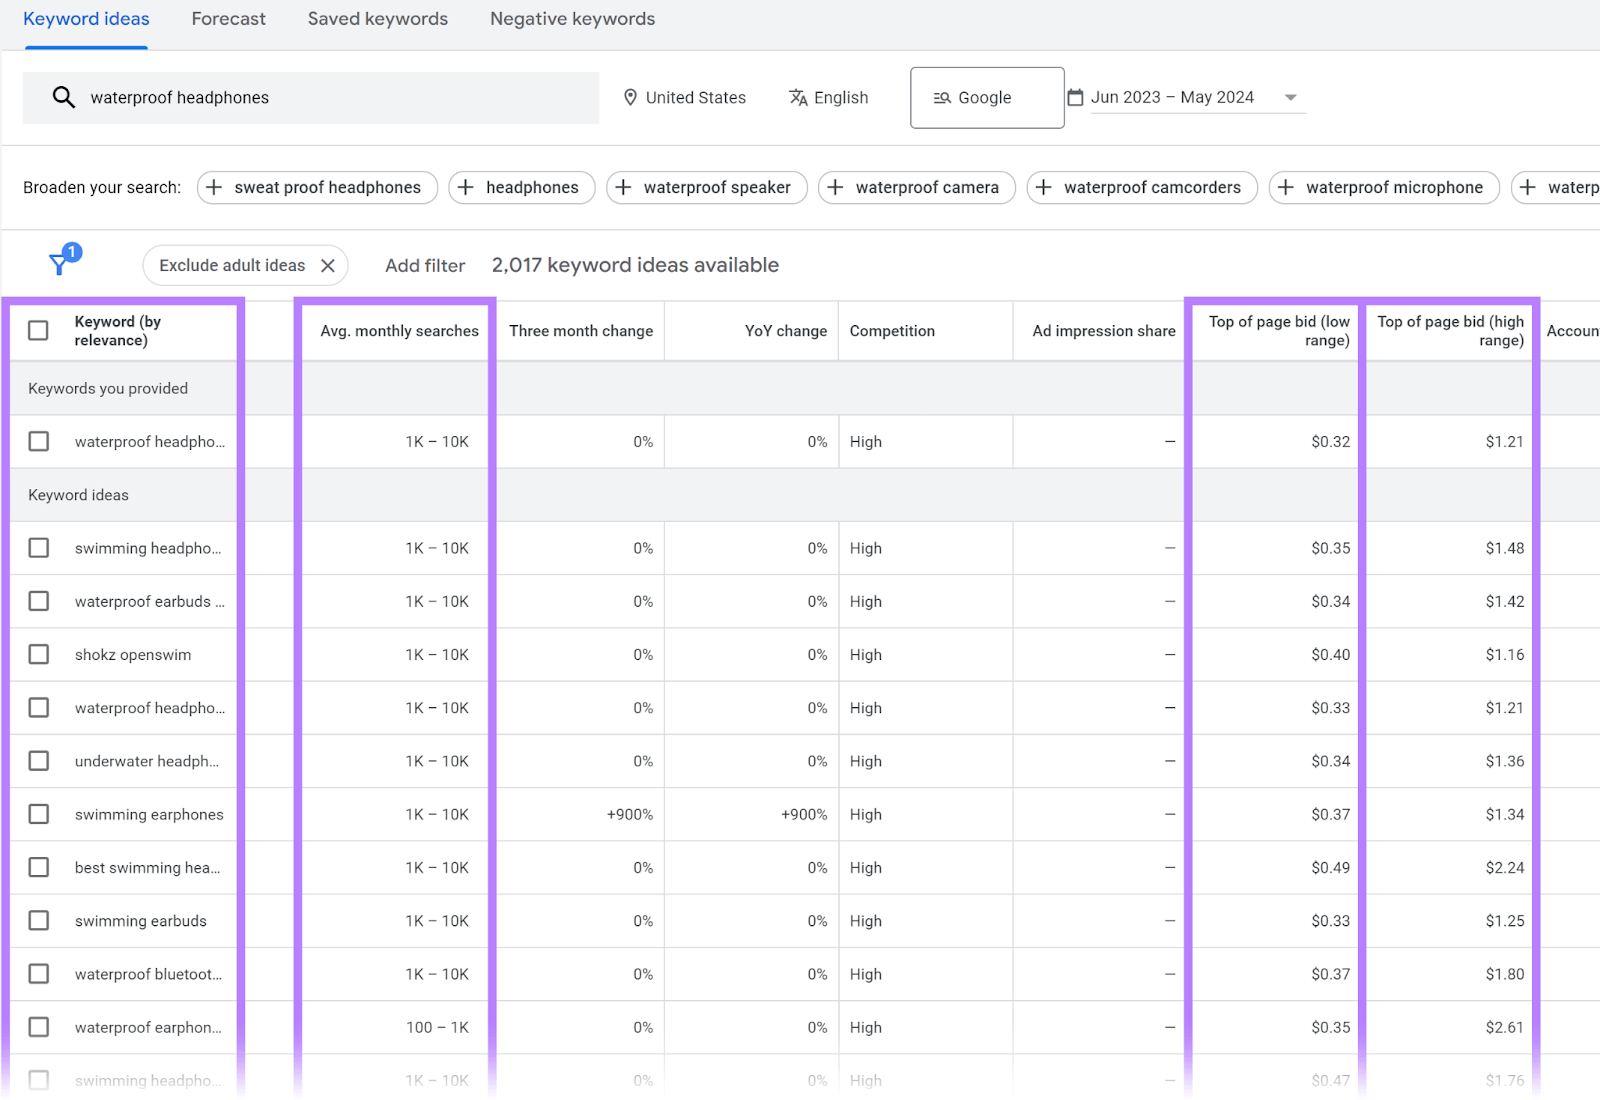
Task: Check the underwater headphones checkbox
Action: click(x=38, y=761)
